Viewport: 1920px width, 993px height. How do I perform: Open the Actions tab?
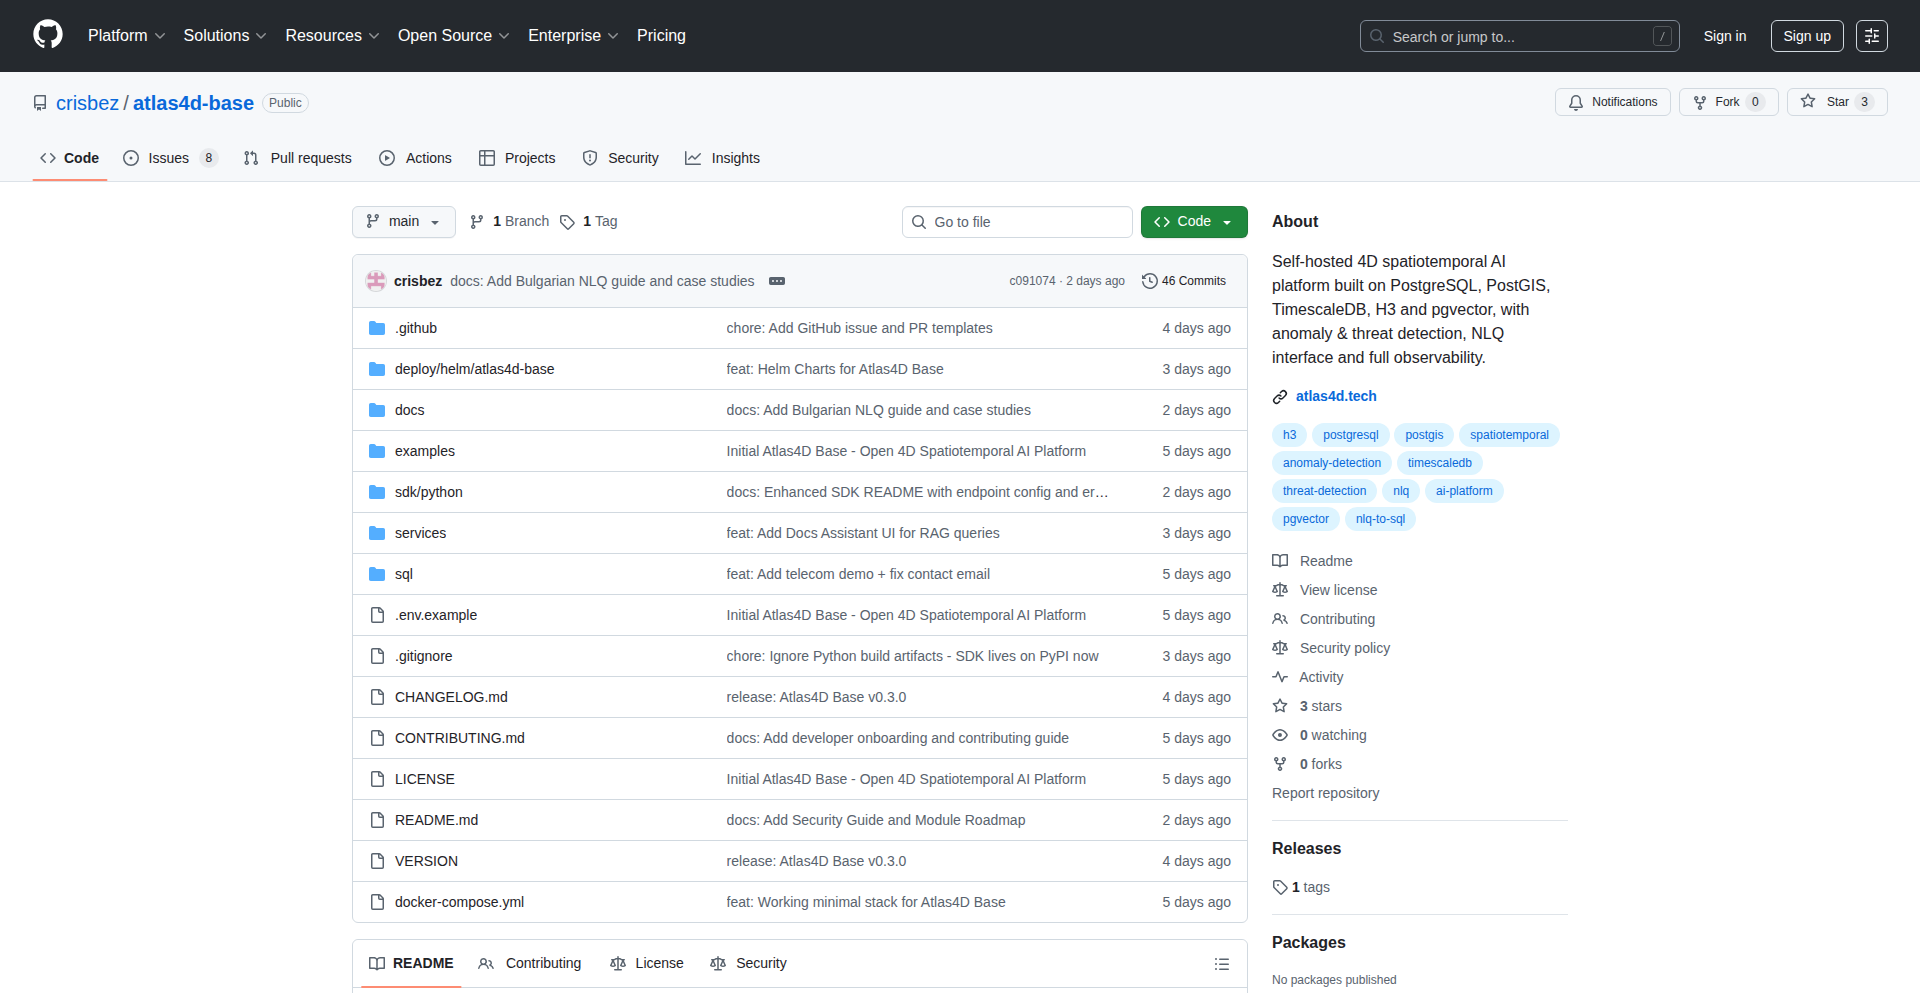(415, 158)
